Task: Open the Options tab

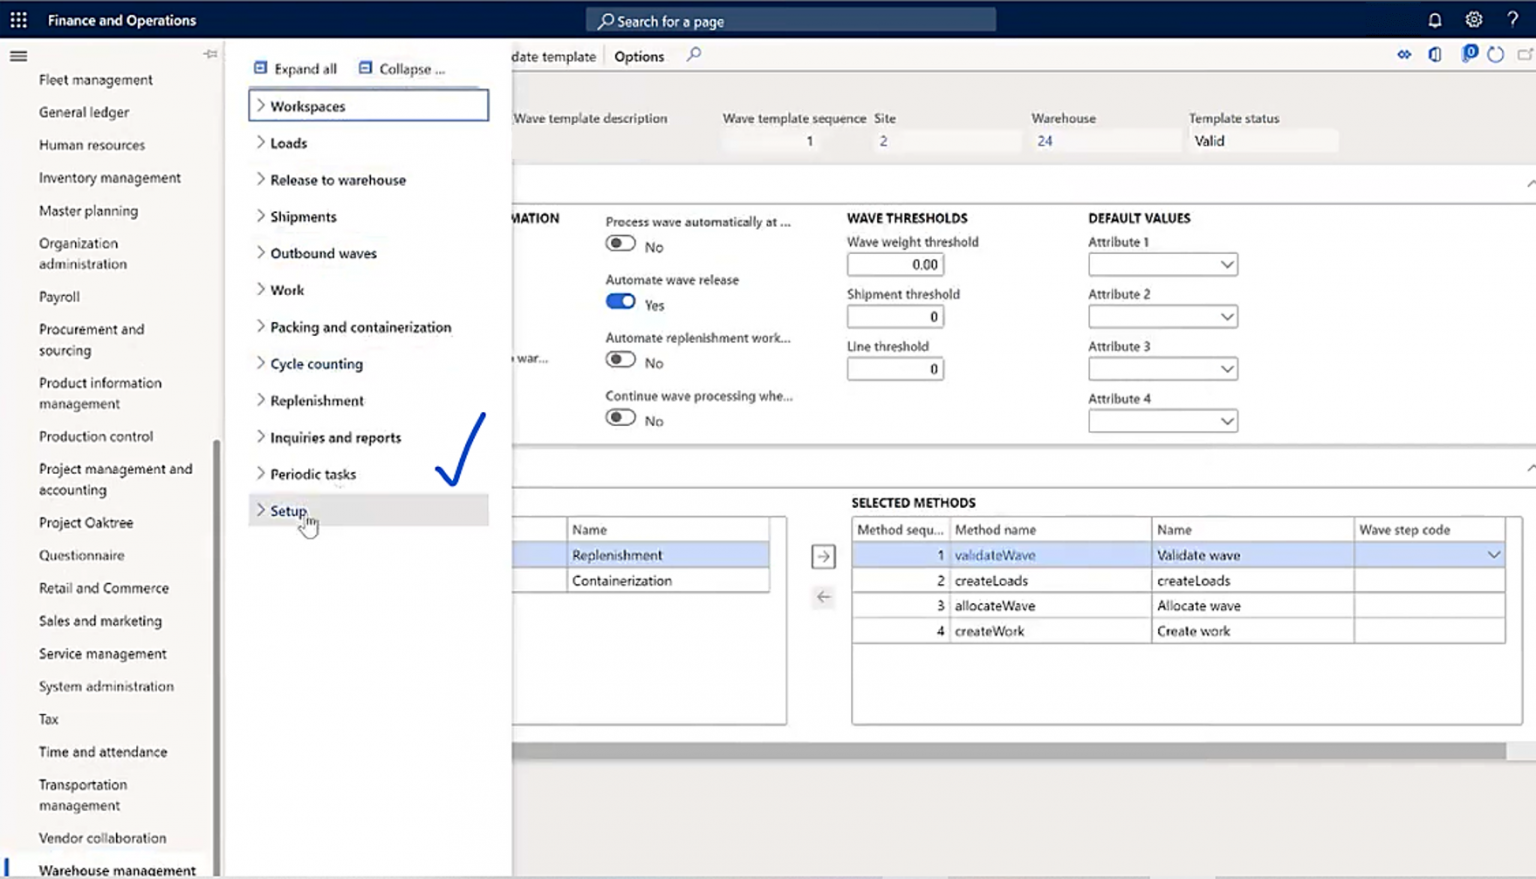Action: 639,57
